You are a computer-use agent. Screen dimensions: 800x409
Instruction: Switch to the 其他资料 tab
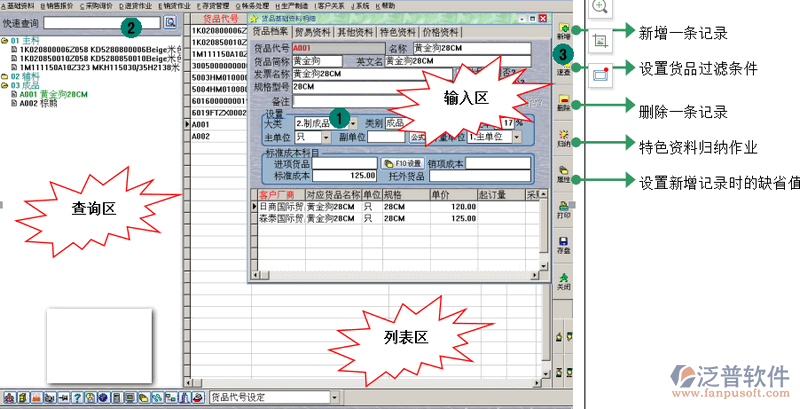(x=355, y=32)
